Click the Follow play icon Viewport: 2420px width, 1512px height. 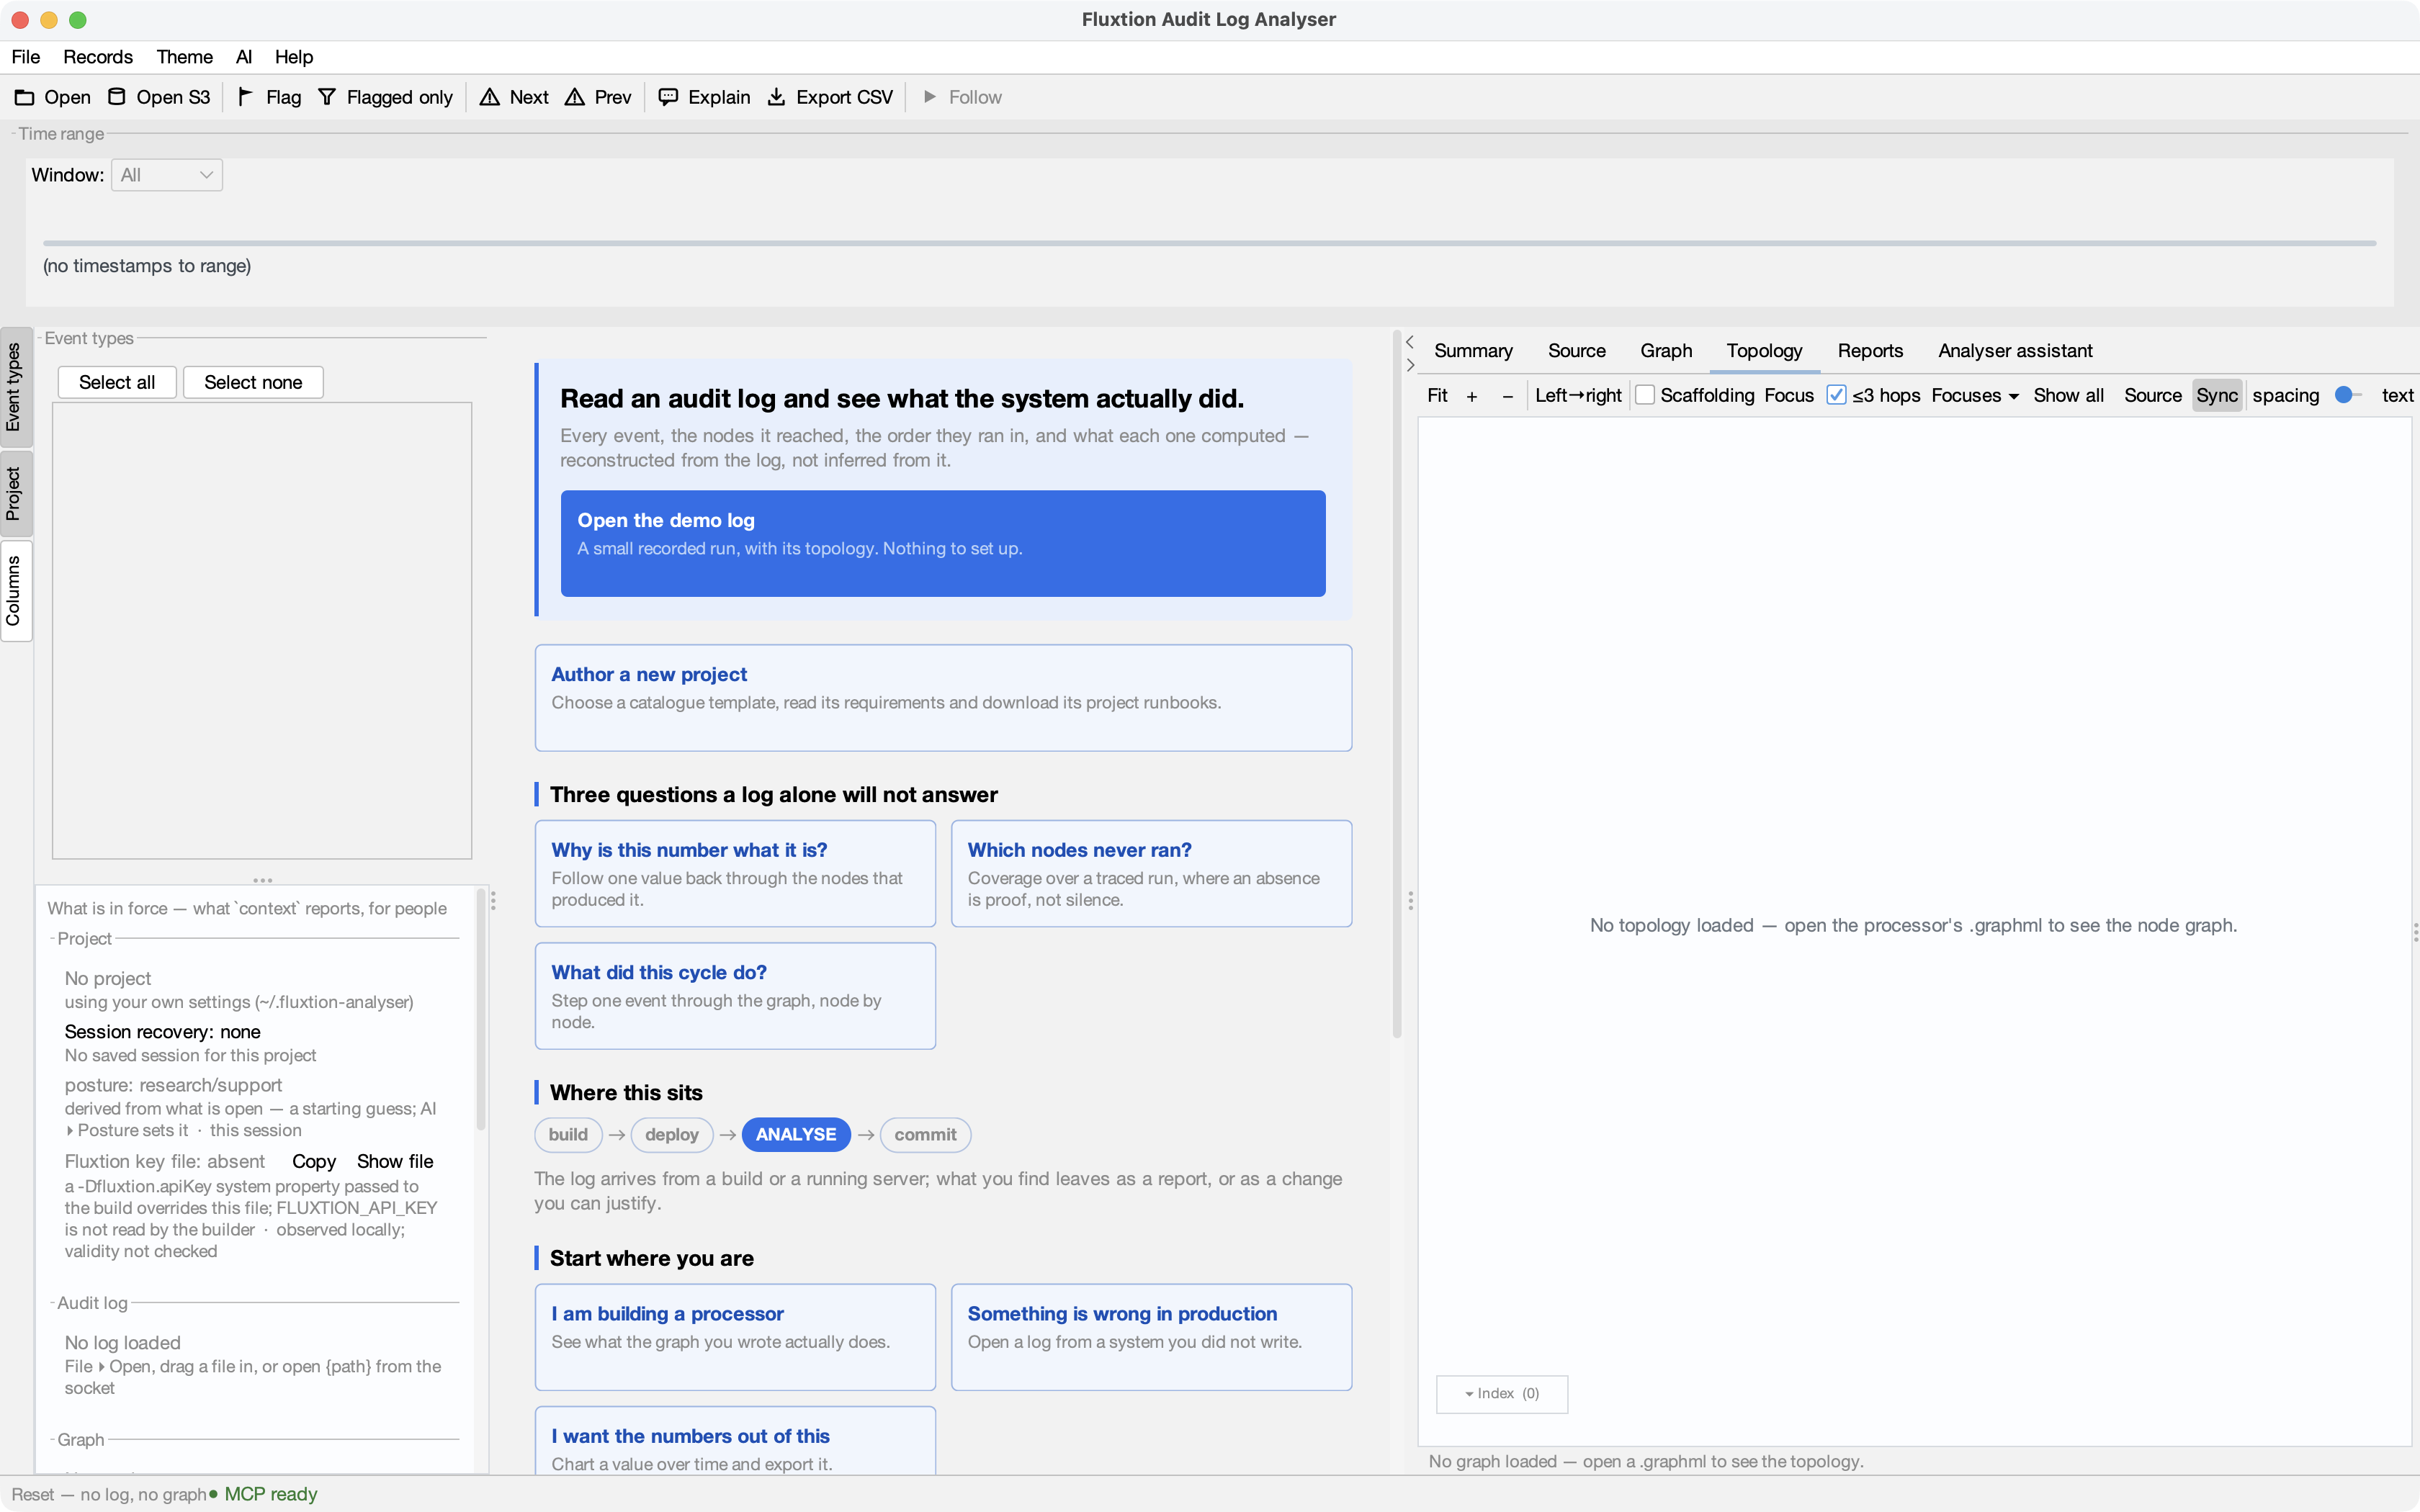point(930,97)
